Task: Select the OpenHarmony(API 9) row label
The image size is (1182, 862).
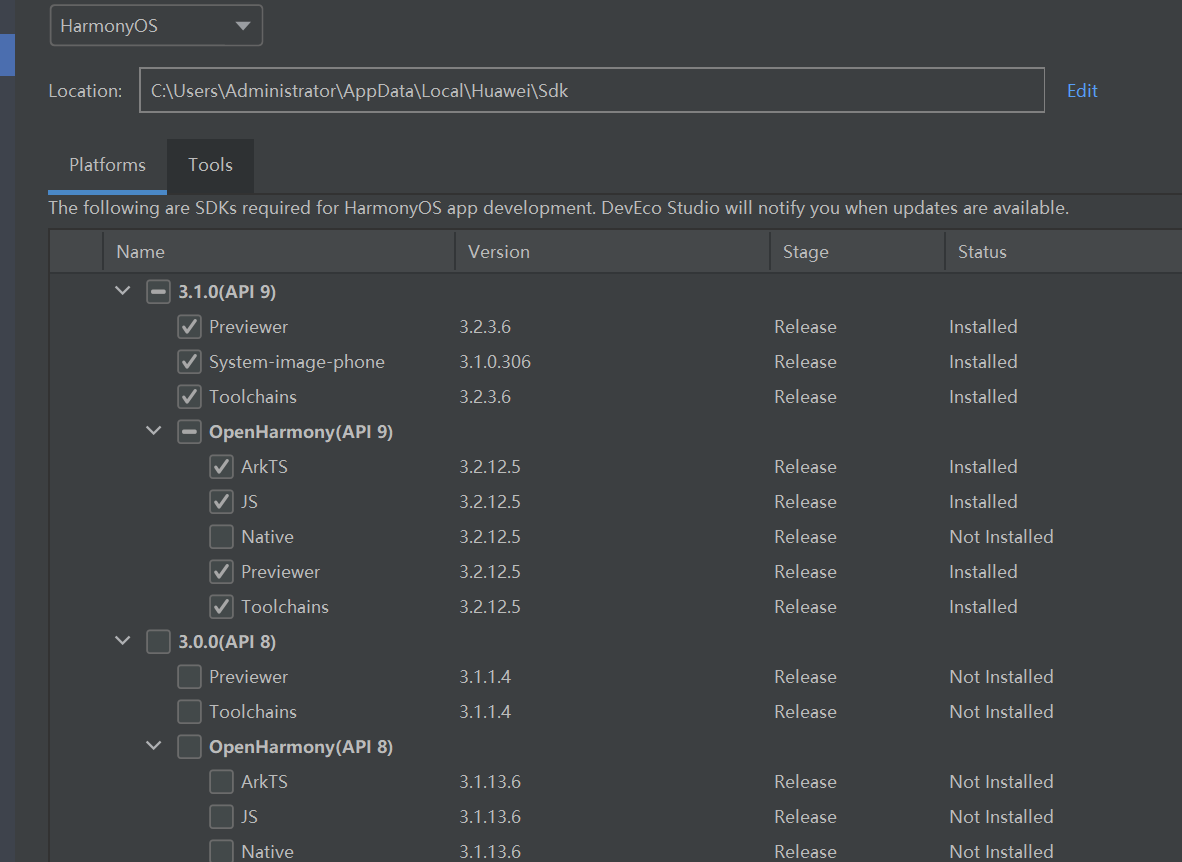Action: (x=301, y=432)
